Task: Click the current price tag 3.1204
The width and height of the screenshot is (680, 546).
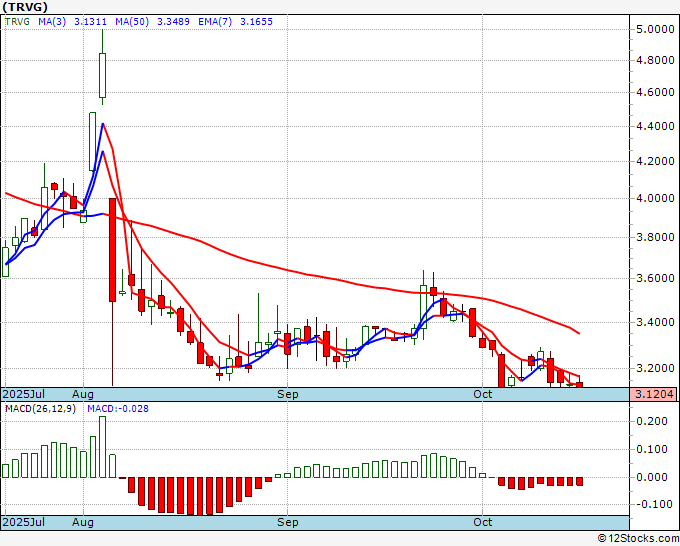Action: pyautogui.click(x=654, y=394)
